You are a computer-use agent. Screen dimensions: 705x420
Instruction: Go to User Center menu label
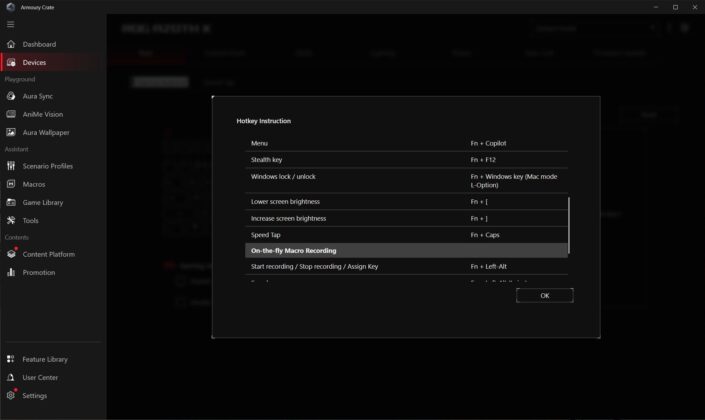[40, 377]
